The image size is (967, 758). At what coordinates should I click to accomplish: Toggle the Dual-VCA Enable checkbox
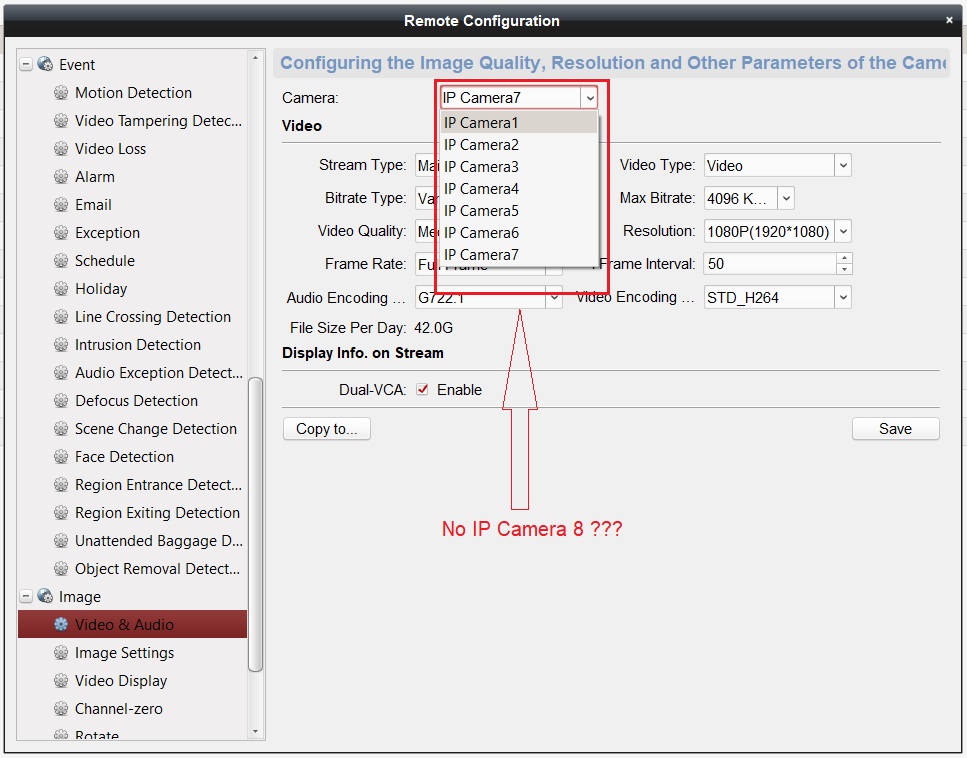pyautogui.click(x=422, y=390)
